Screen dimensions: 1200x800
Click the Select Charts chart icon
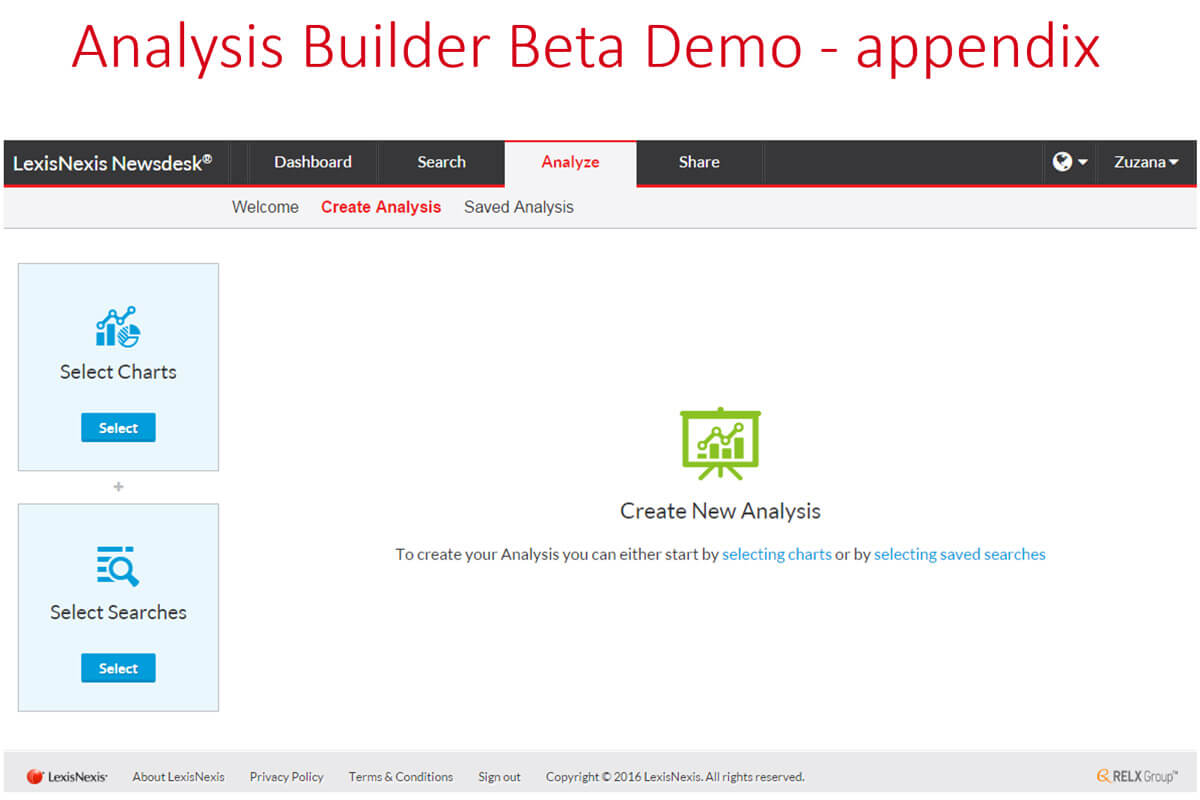click(118, 327)
